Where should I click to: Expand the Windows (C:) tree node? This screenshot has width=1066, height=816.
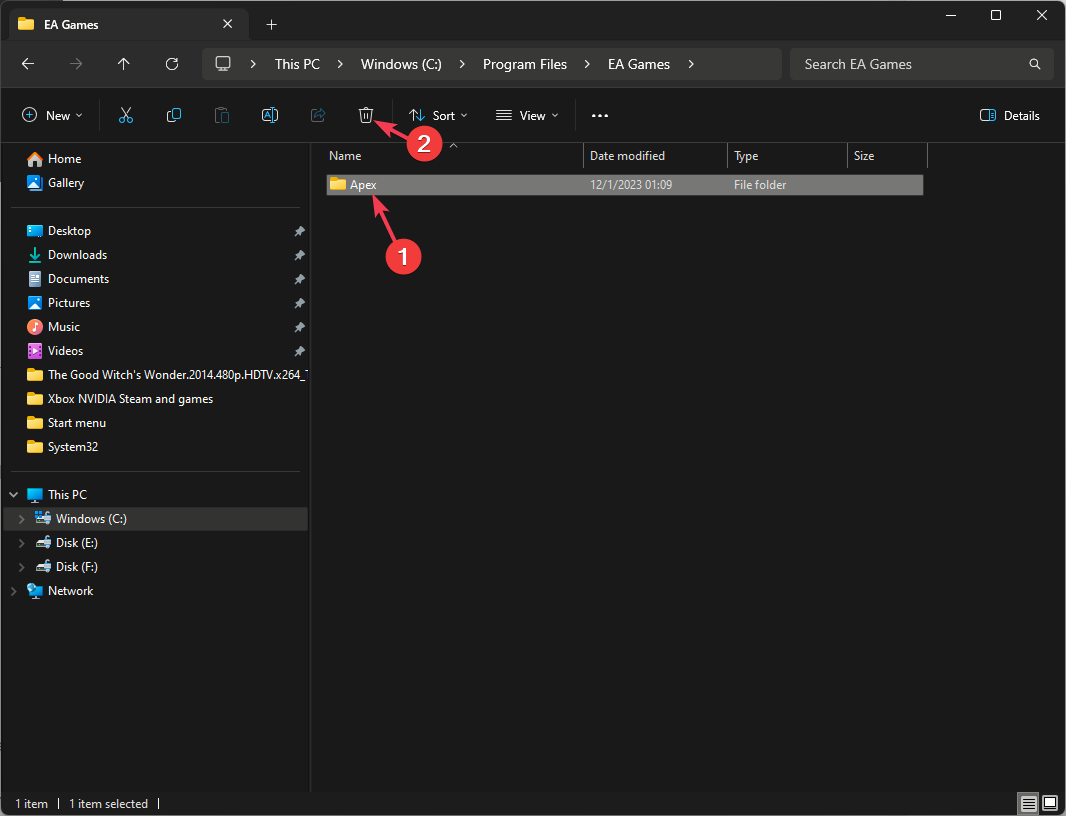click(x=22, y=519)
